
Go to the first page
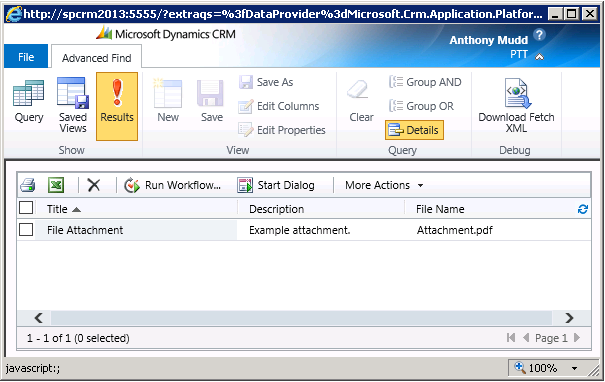point(511,338)
